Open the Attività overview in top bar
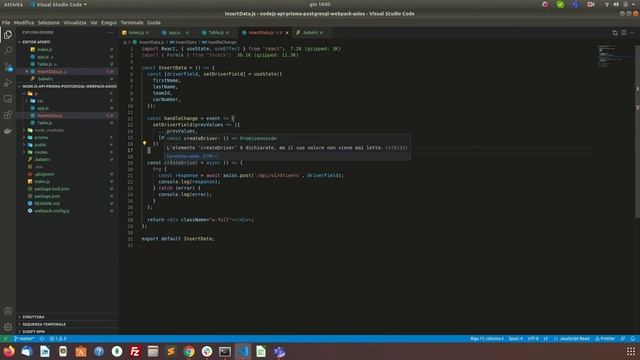 pyautogui.click(x=13, y=4)
